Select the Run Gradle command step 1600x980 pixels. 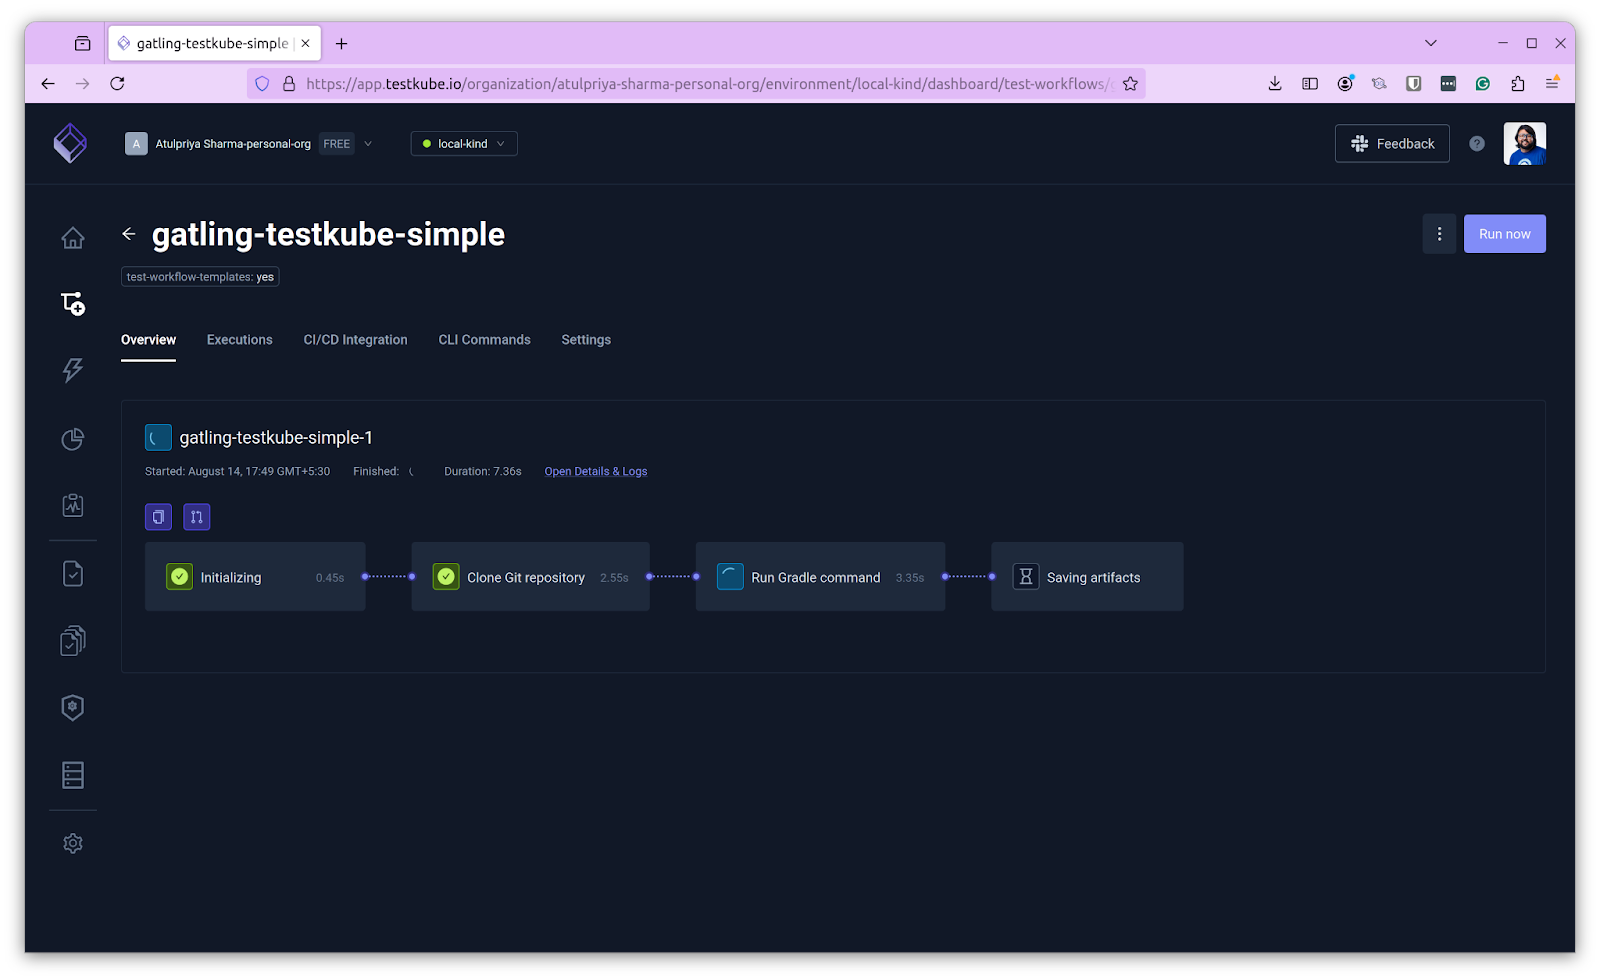[x=821, y=577]
